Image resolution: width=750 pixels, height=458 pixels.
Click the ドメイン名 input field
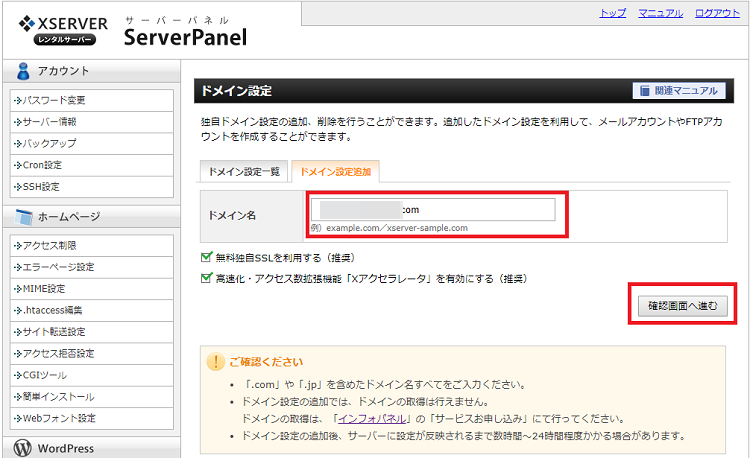coord(433,209)
